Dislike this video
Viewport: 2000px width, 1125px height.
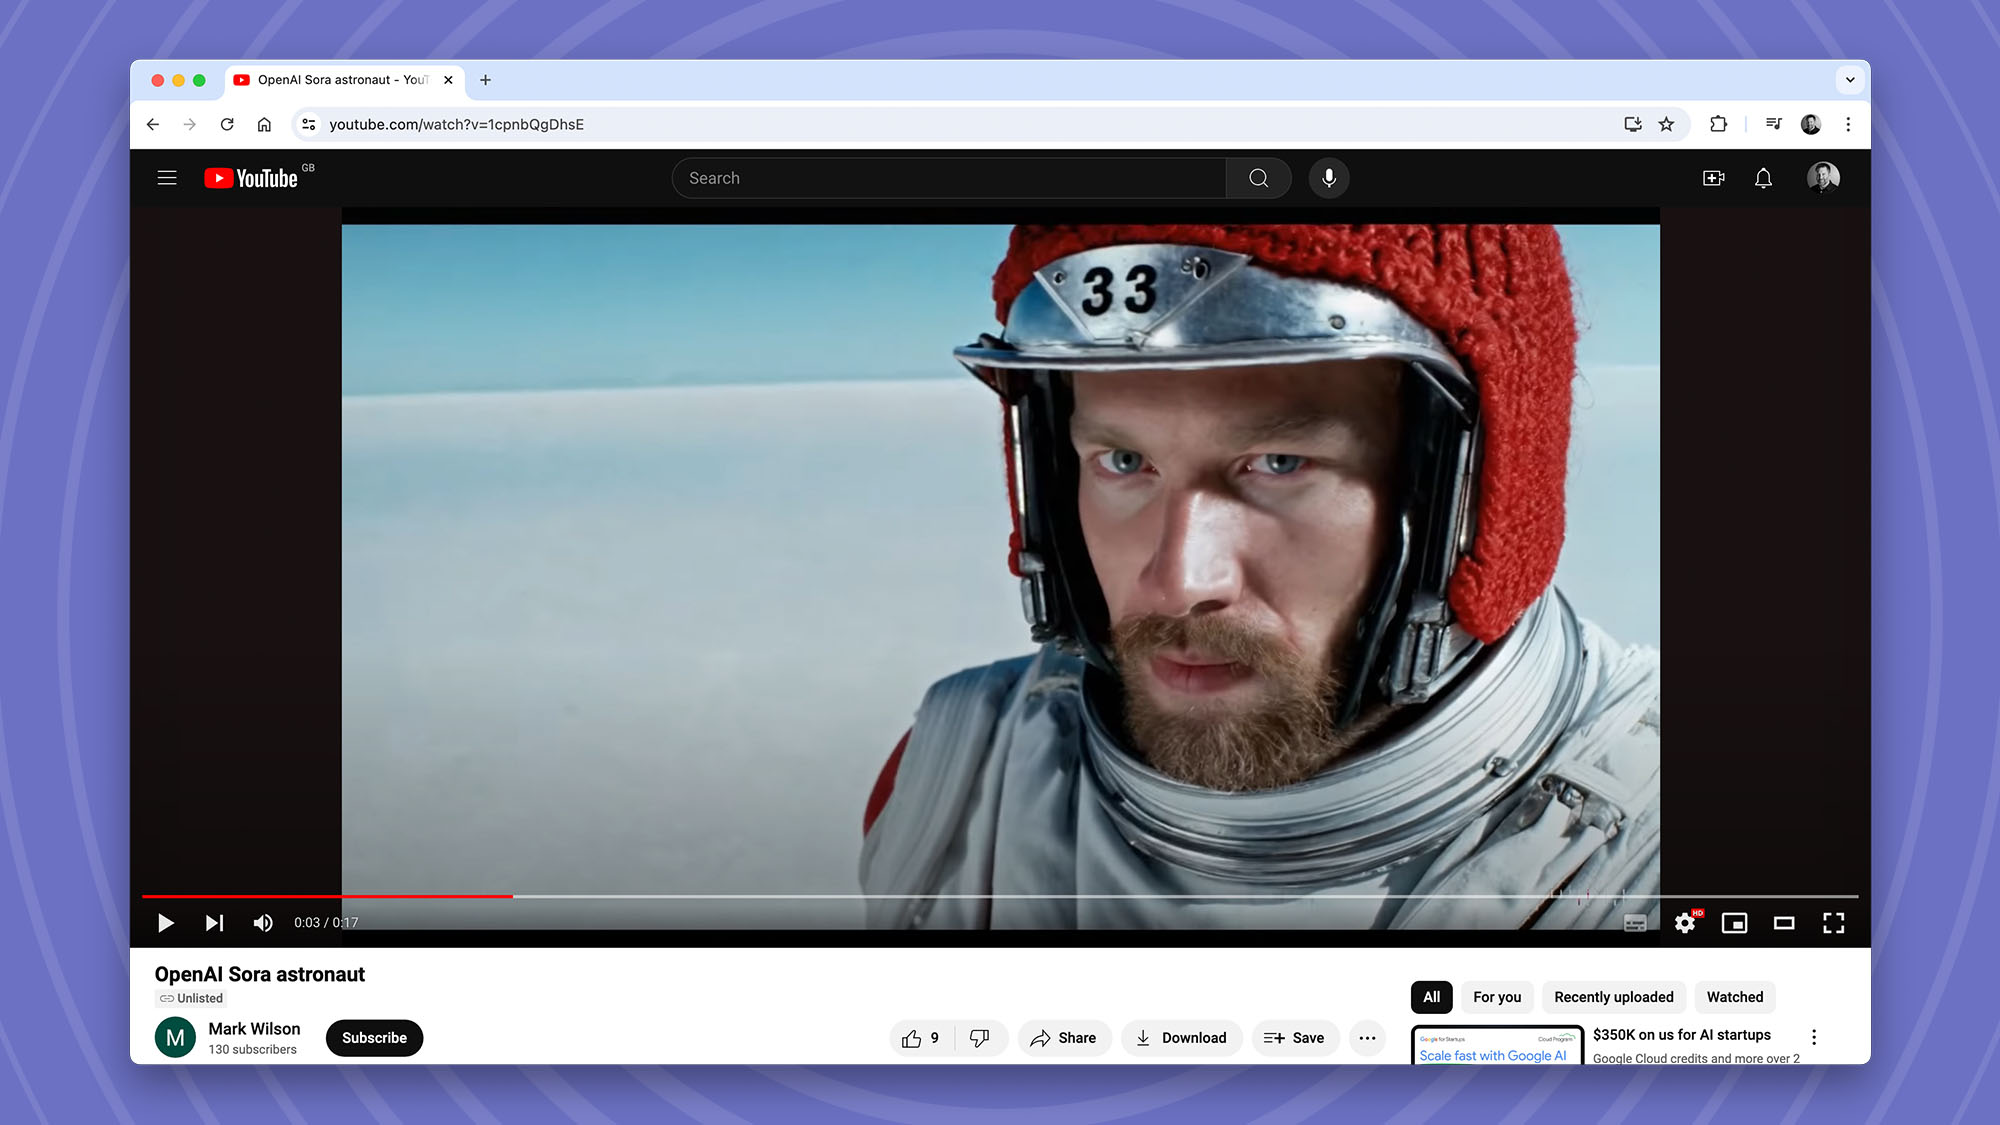point(980,1038)
